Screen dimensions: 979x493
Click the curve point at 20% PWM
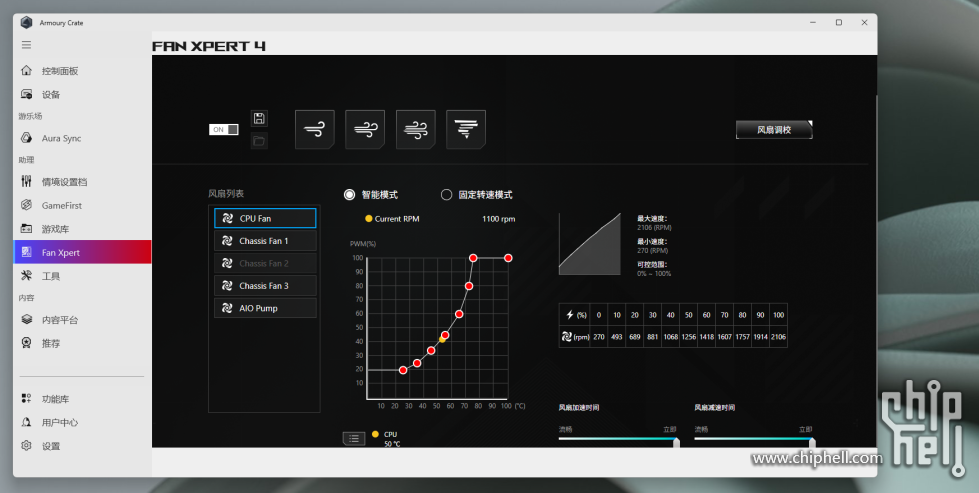(x=403, y=370)
